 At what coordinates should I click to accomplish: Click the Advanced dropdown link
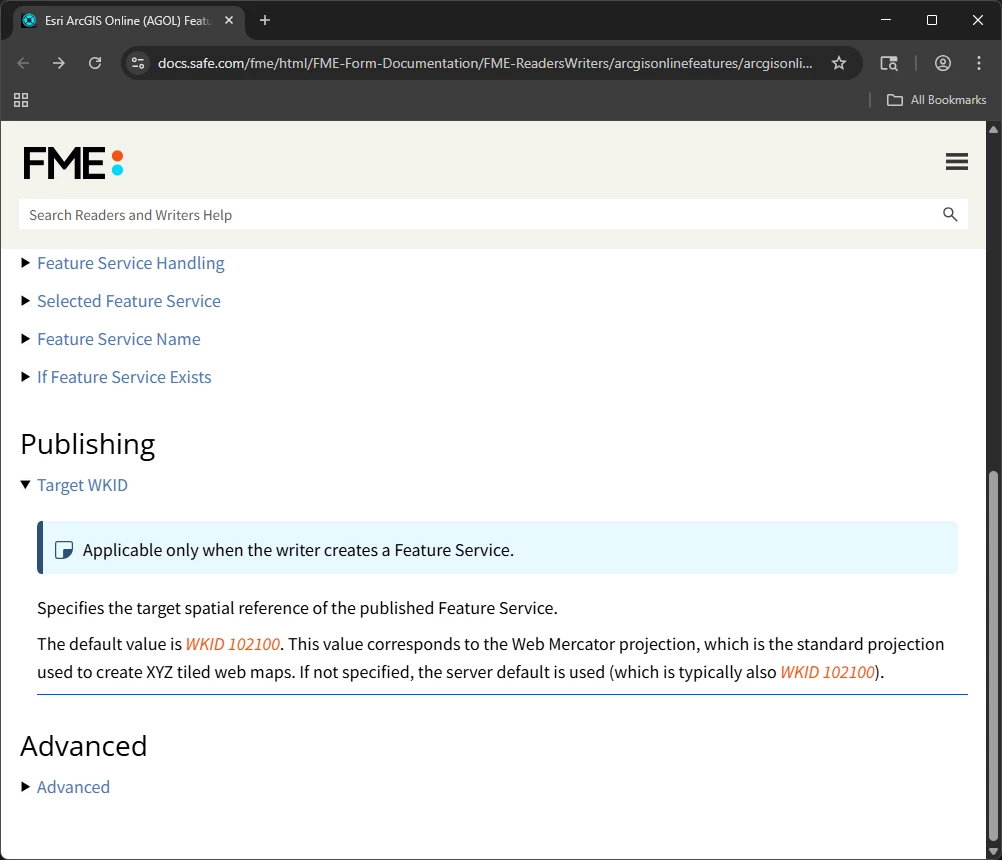click(x=73, y=787)
